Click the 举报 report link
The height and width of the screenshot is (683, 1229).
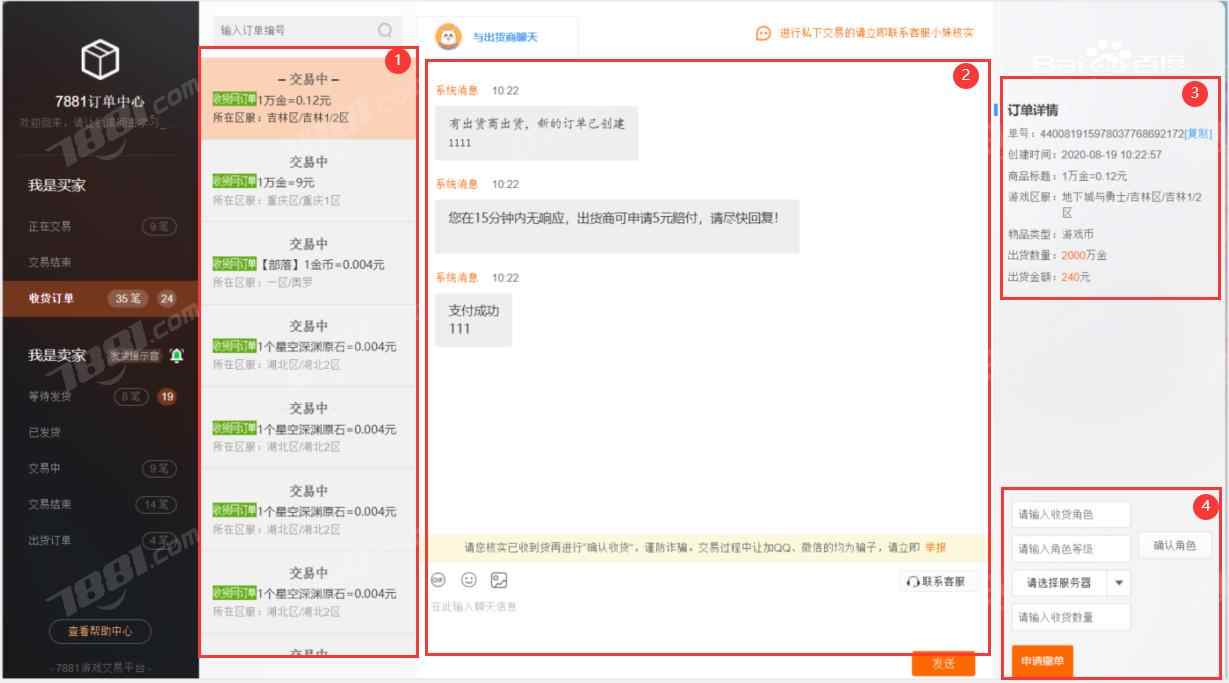tap(935, 548)
